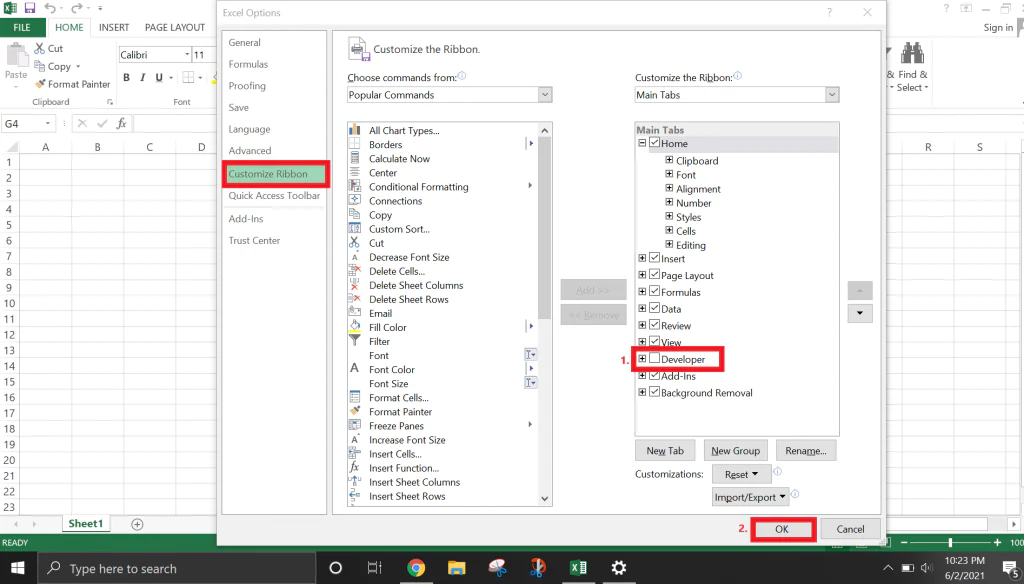Select Quick Access Toolbar category

point(274,195)
